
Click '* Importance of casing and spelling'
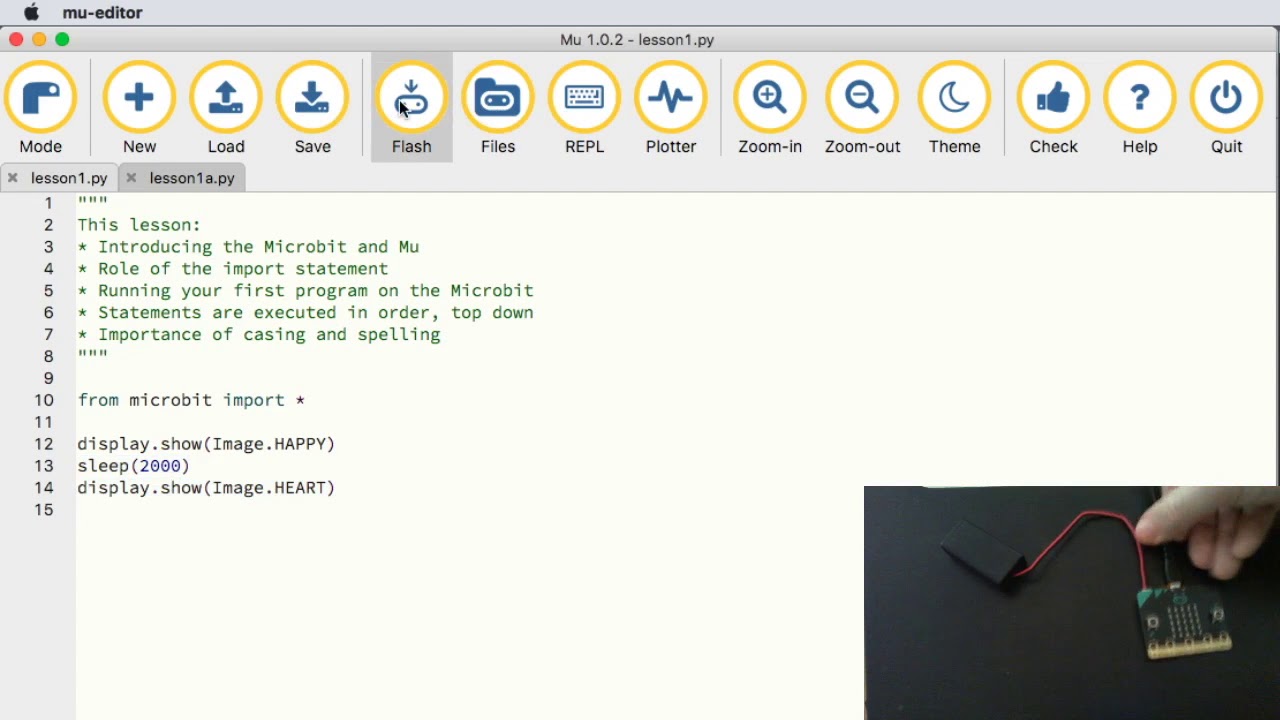click(x=259, y=335)
